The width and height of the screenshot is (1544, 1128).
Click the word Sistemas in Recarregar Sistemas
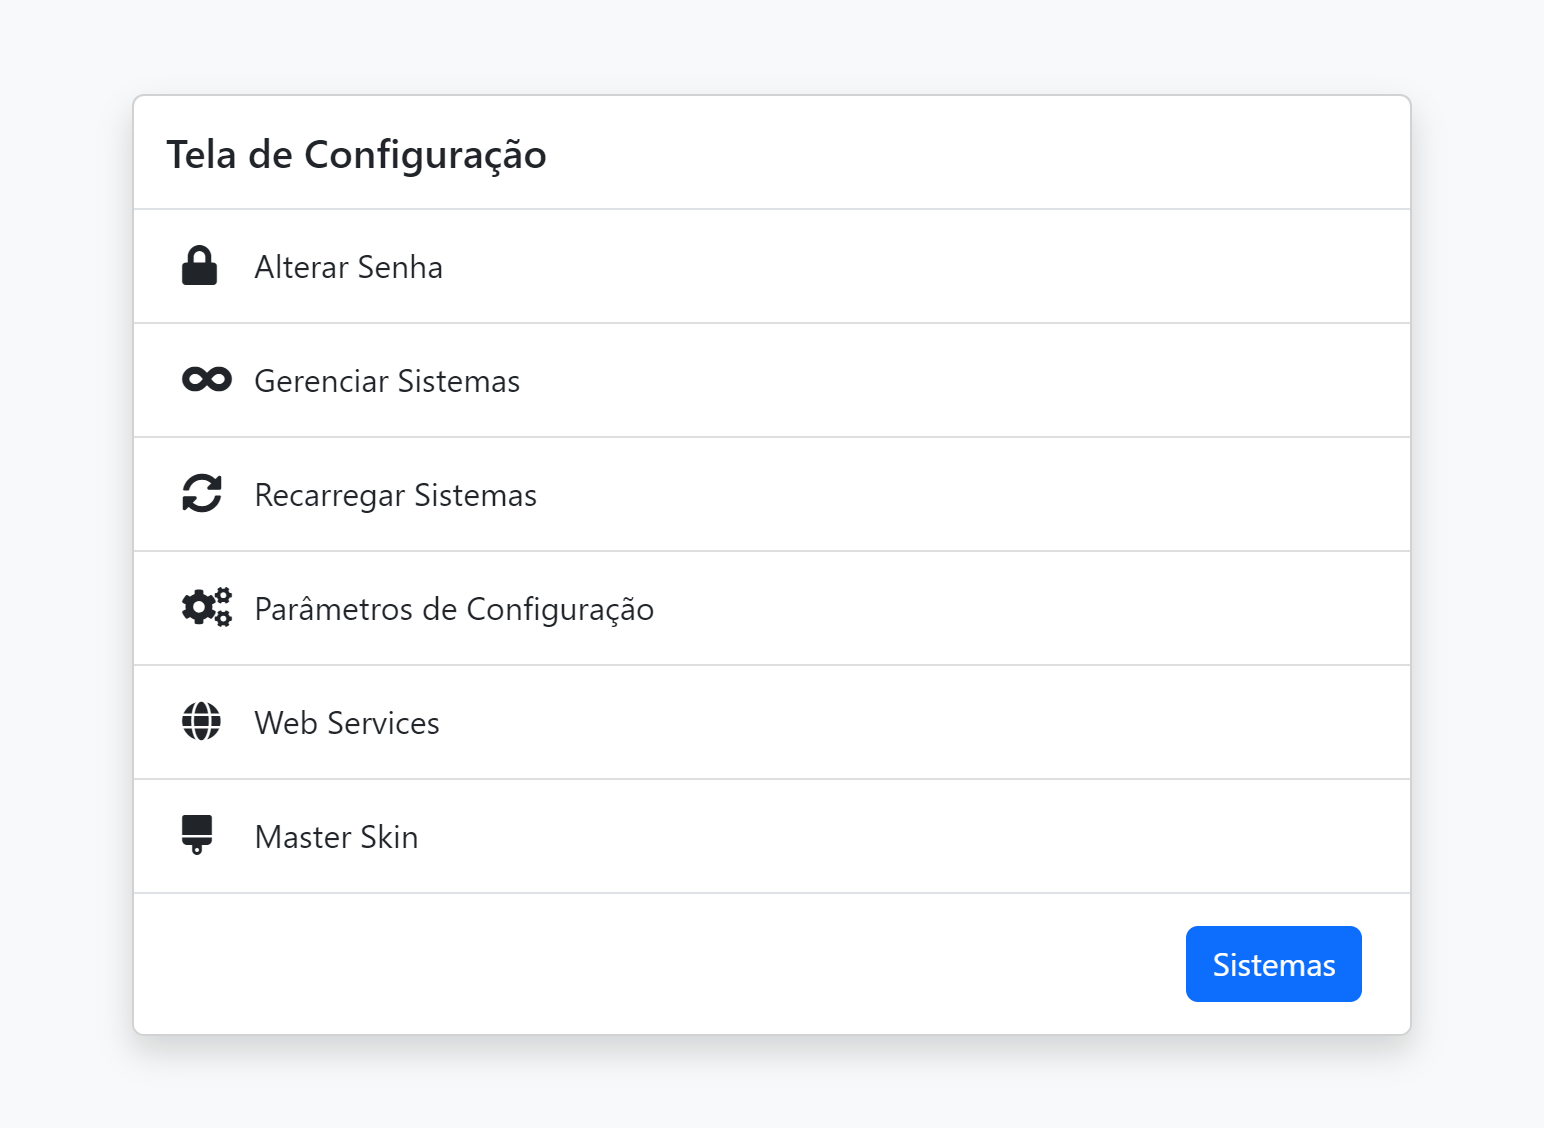coord(475,495)
